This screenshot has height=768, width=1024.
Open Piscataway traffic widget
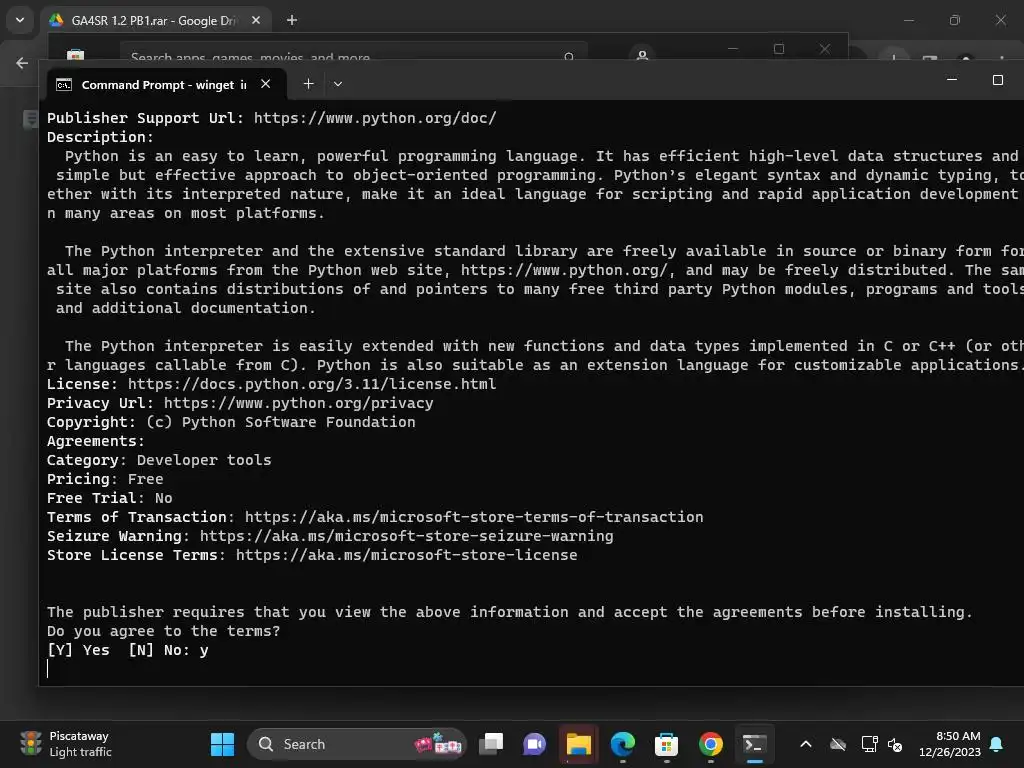coord(66,744)
